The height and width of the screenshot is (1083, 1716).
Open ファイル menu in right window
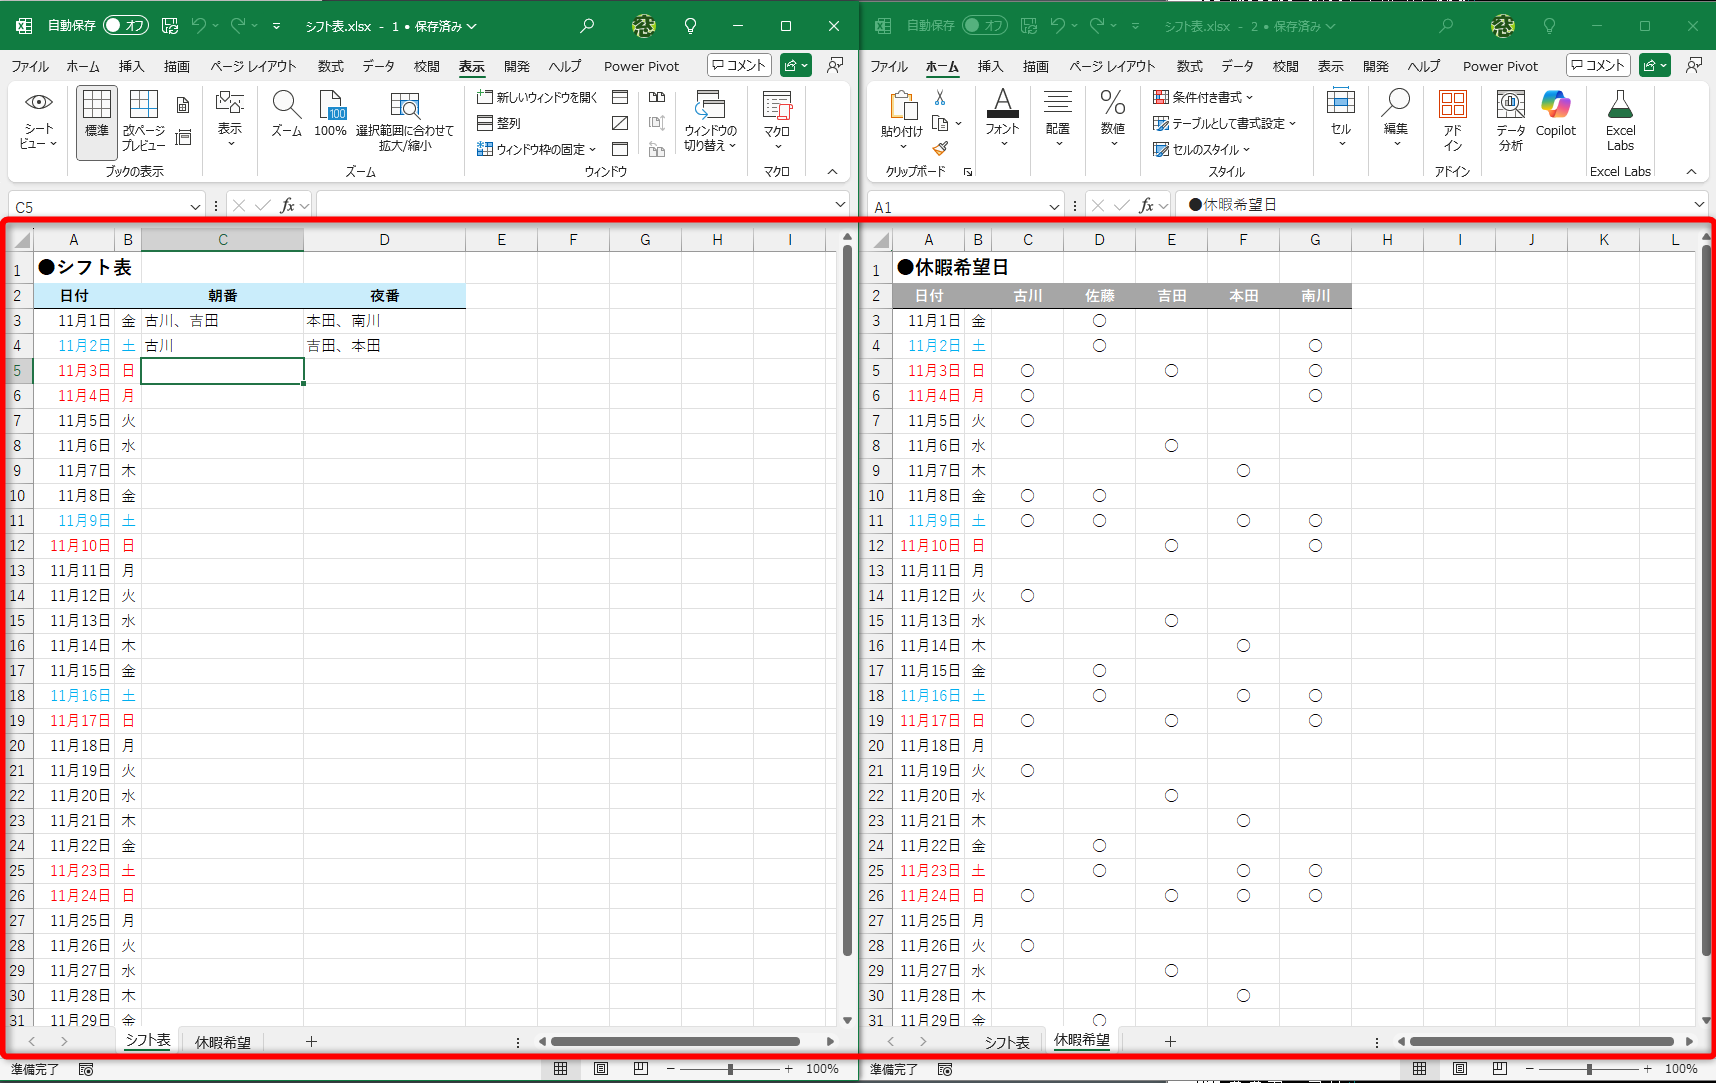pos(889,66)
